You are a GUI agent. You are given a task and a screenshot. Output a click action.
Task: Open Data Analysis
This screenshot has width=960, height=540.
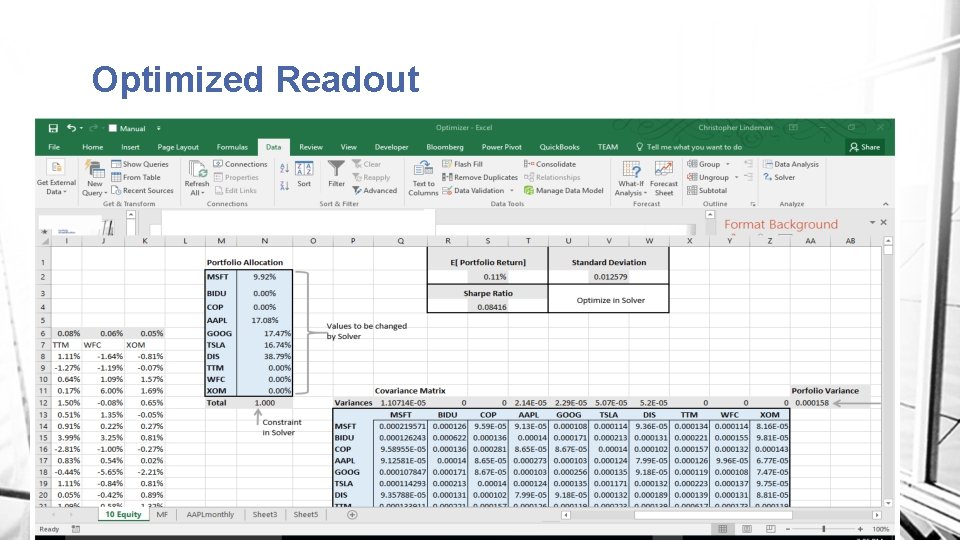click(790, 164)
